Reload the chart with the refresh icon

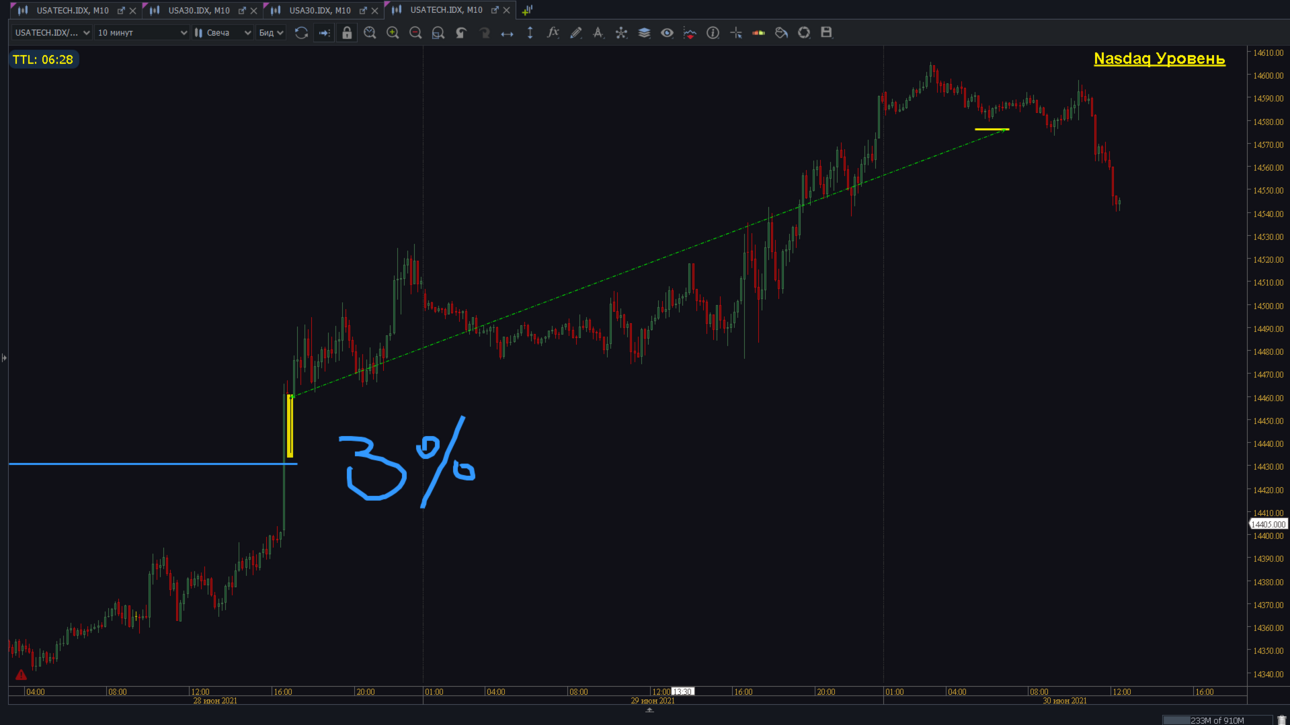pyautogui.click(x=301, y=33)
